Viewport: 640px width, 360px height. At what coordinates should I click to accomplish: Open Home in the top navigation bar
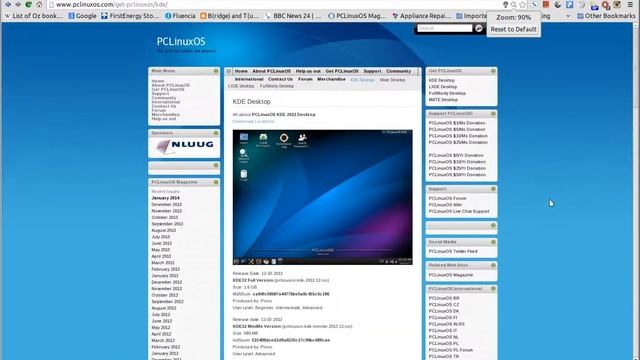241,71
